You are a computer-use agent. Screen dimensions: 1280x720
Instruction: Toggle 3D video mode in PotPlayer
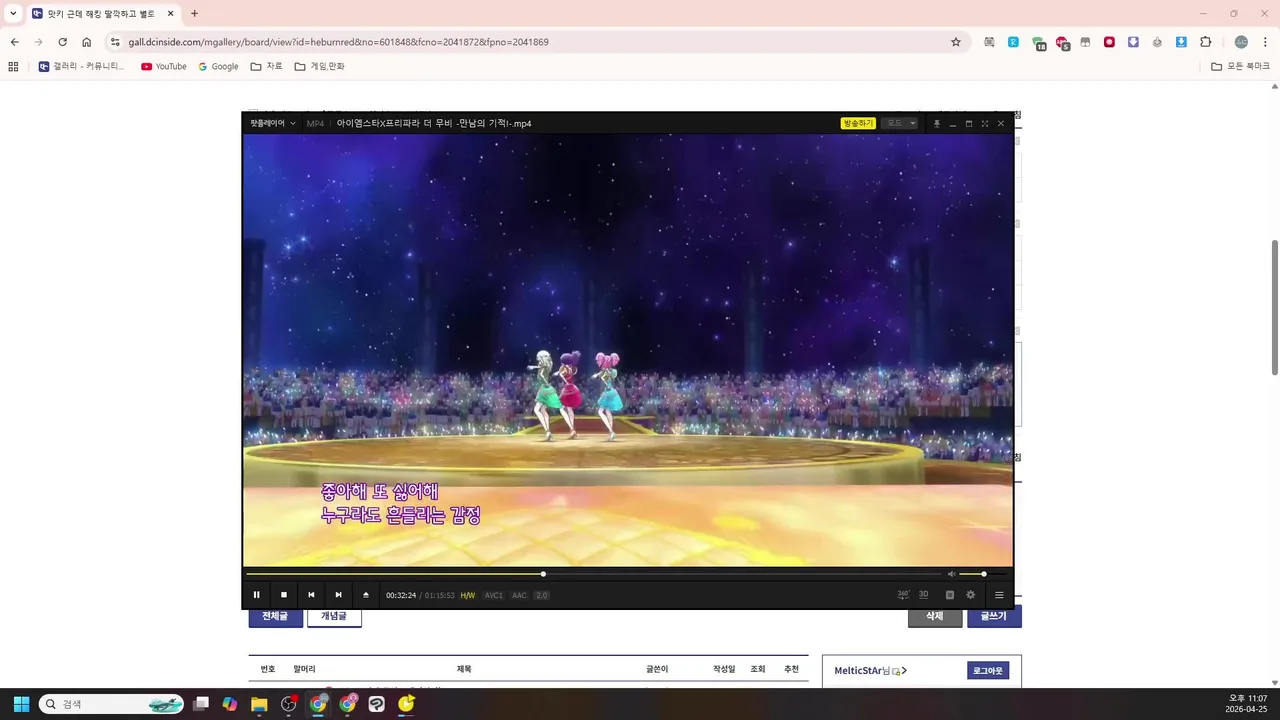pos(924,594)
